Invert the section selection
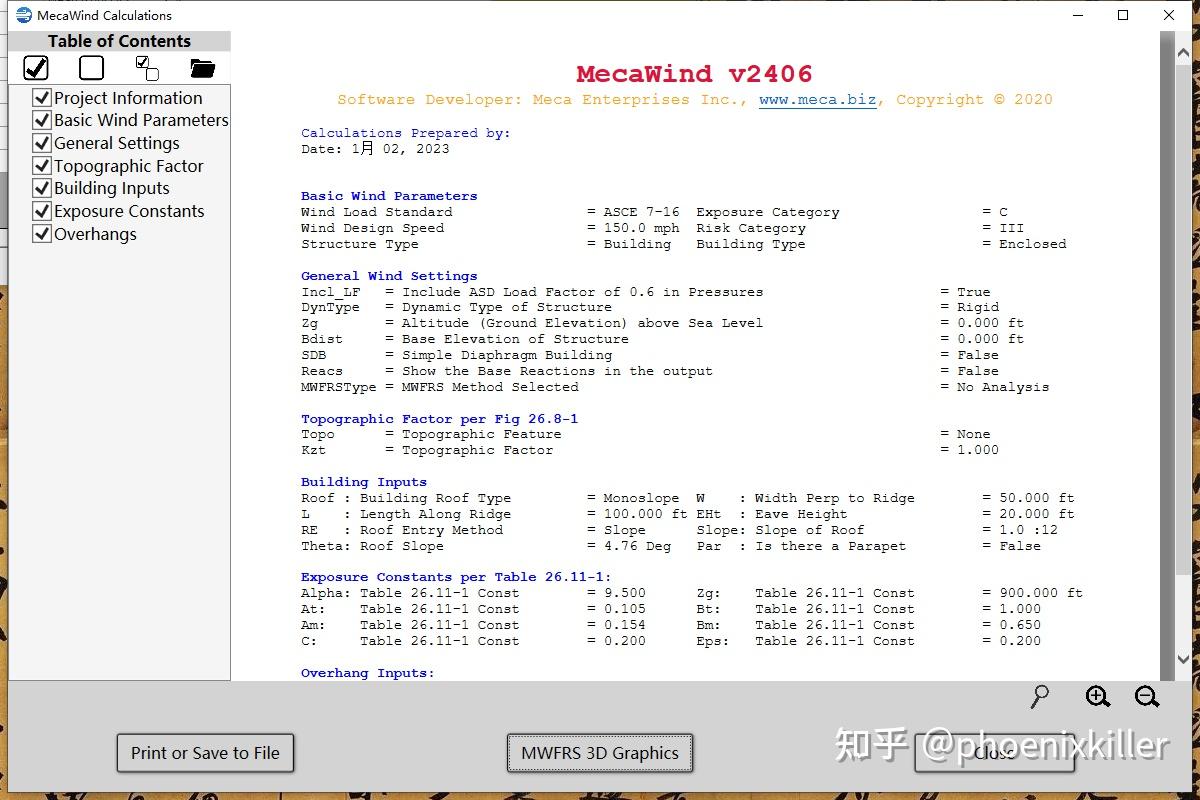 point(146,67)
